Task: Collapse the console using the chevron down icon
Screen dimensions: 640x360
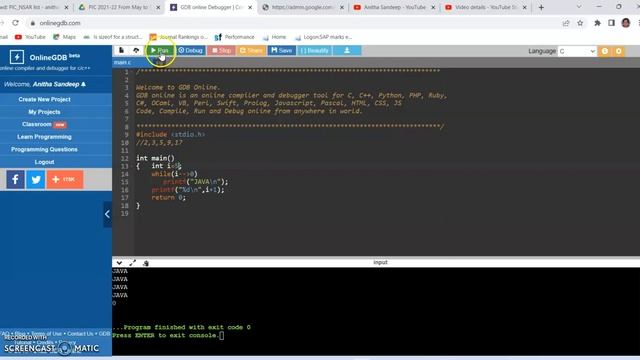Action: [119, 263]
